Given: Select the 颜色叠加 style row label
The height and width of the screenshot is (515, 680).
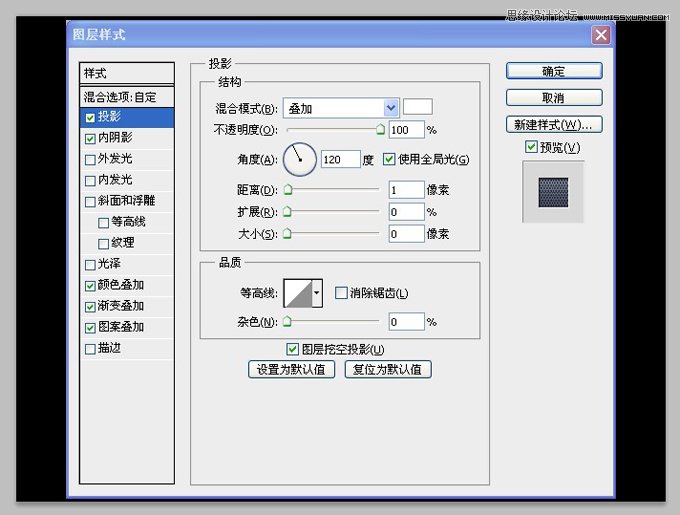Looking at the screenshot, I should [121, 285].
